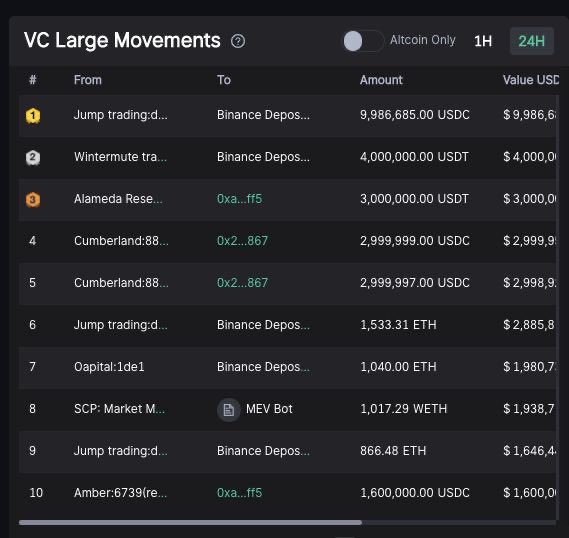Click USD value in SCP Market row

[529, 409]
